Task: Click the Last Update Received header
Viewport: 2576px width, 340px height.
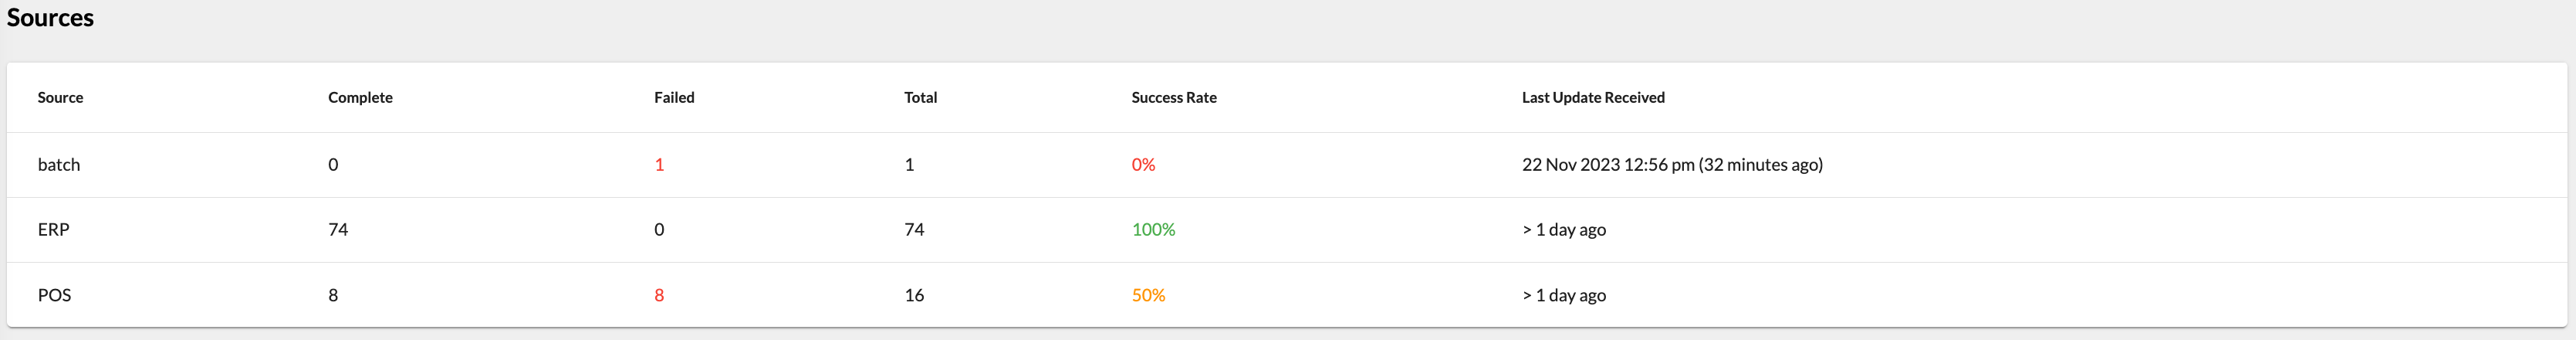Action: 1592,98
